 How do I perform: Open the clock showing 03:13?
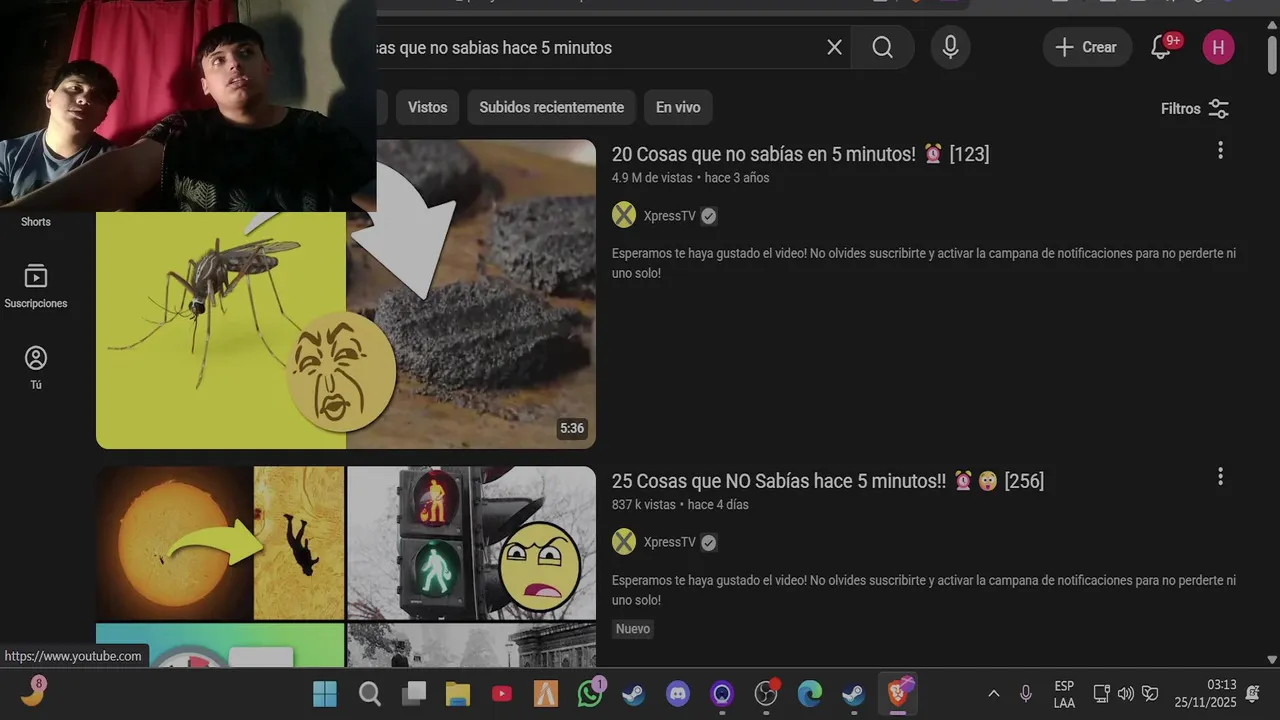(1206, 693)
